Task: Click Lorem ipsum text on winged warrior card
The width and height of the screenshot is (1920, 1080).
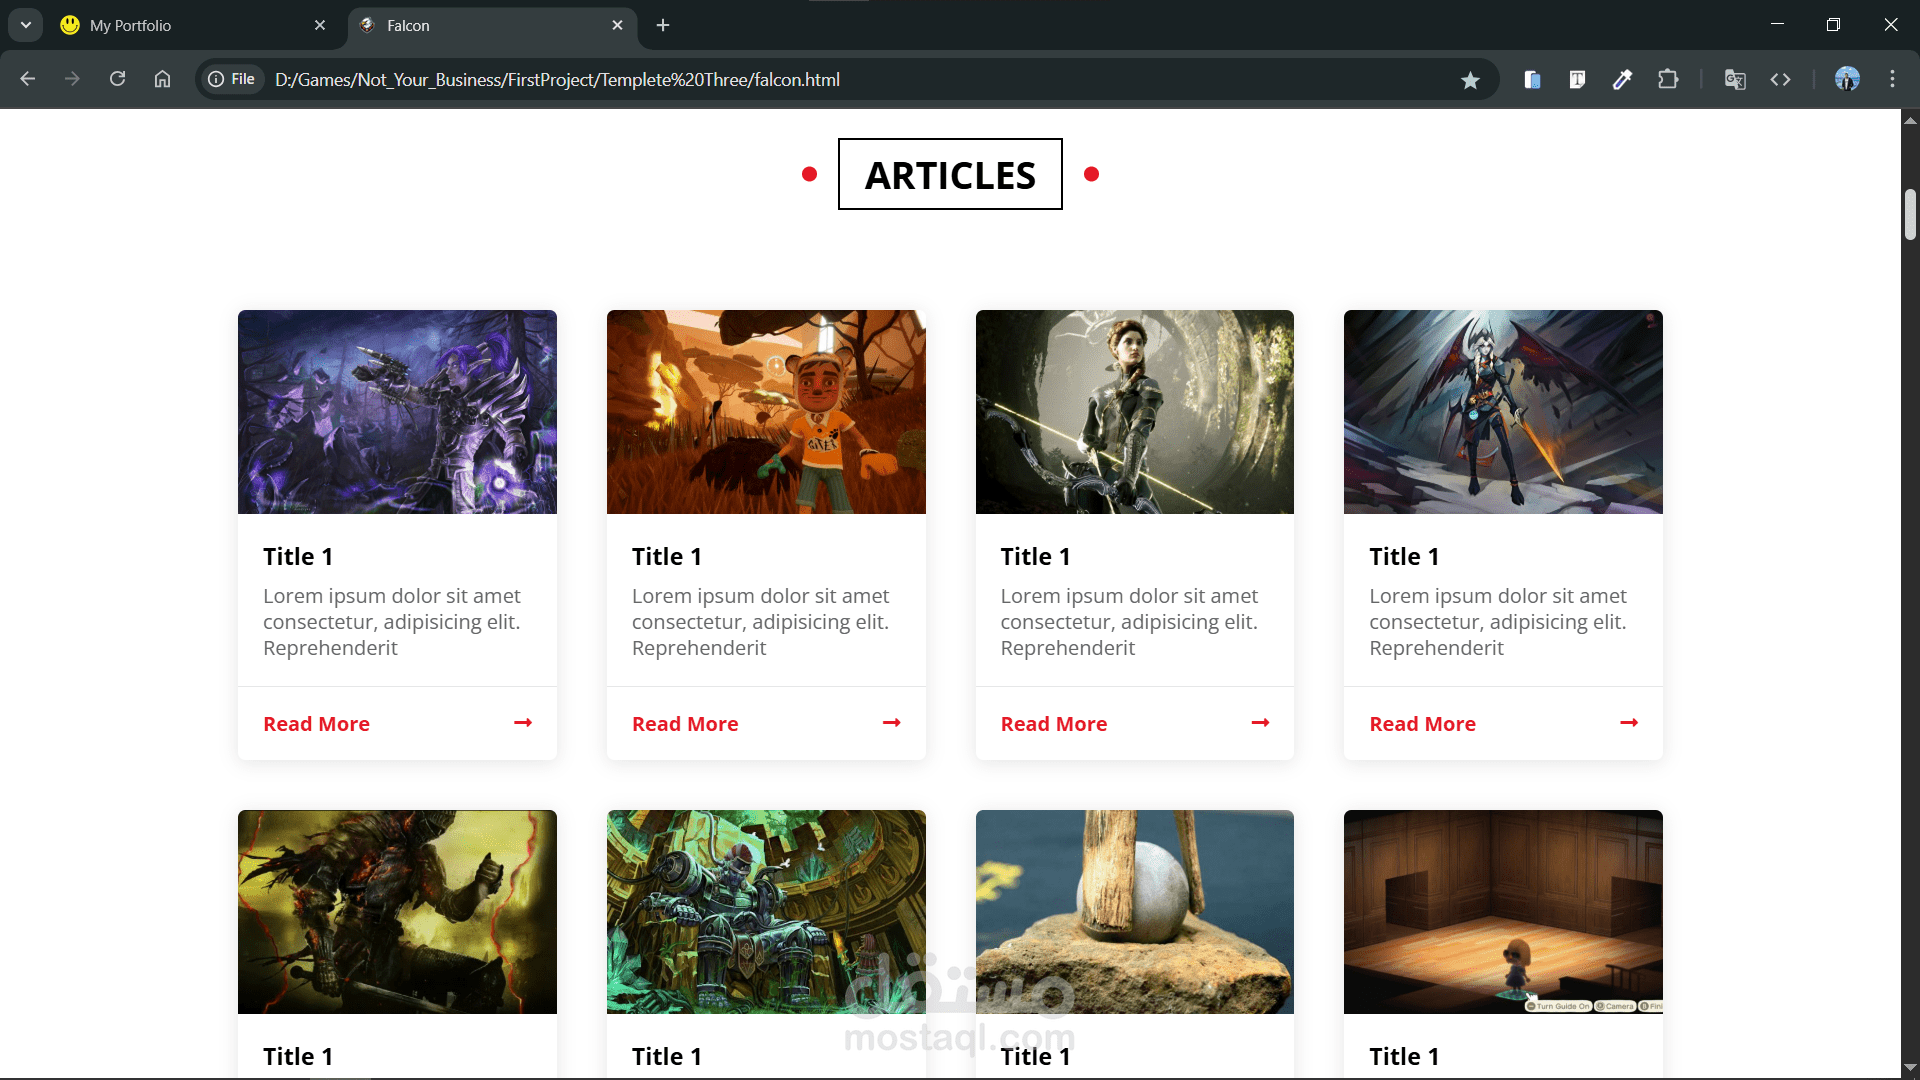Action: click(1498, 622)
